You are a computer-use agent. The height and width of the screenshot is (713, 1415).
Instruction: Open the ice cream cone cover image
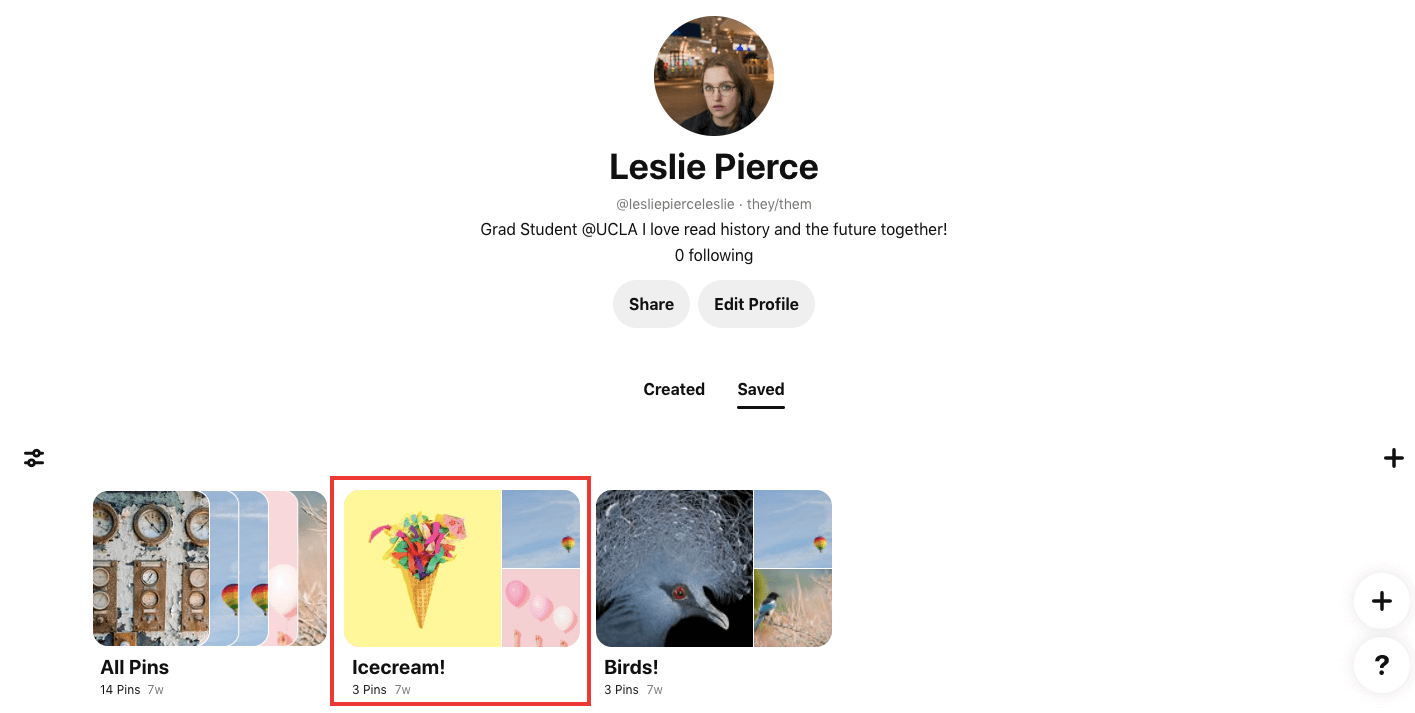pyautogui.click(x=422, y=568)
